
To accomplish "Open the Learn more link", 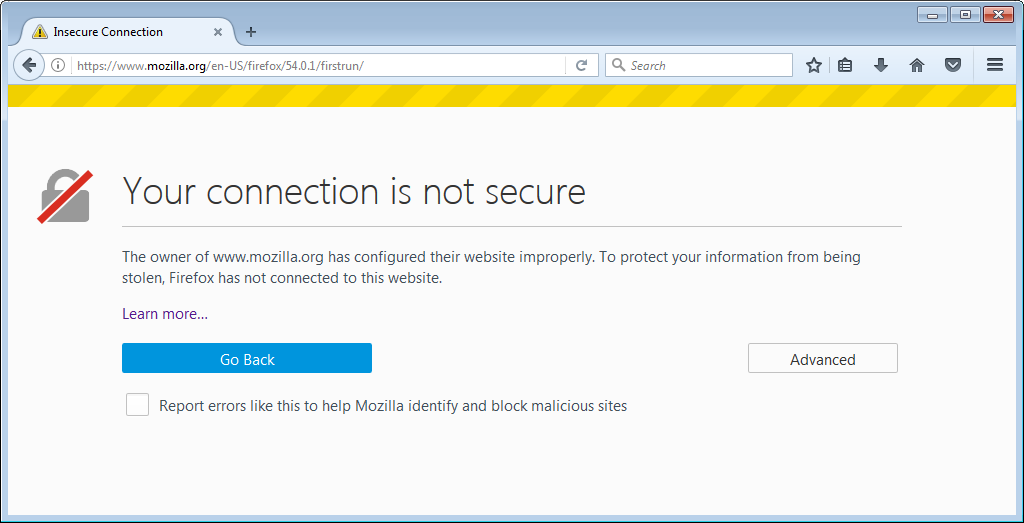I will 165,314.
